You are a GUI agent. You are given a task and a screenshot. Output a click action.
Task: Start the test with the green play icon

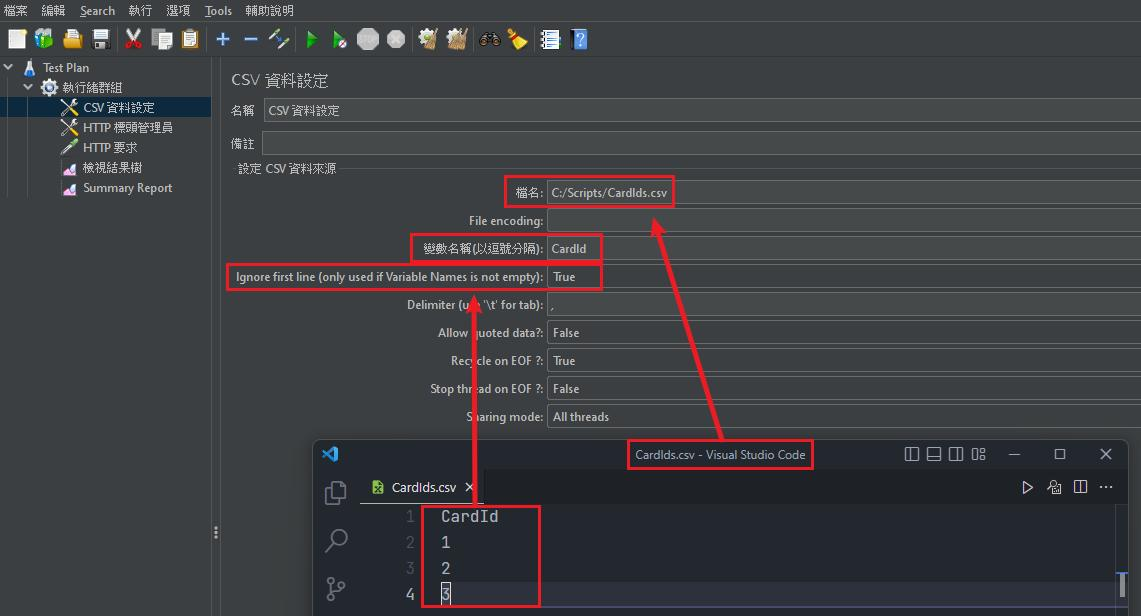tap(312, 39)
